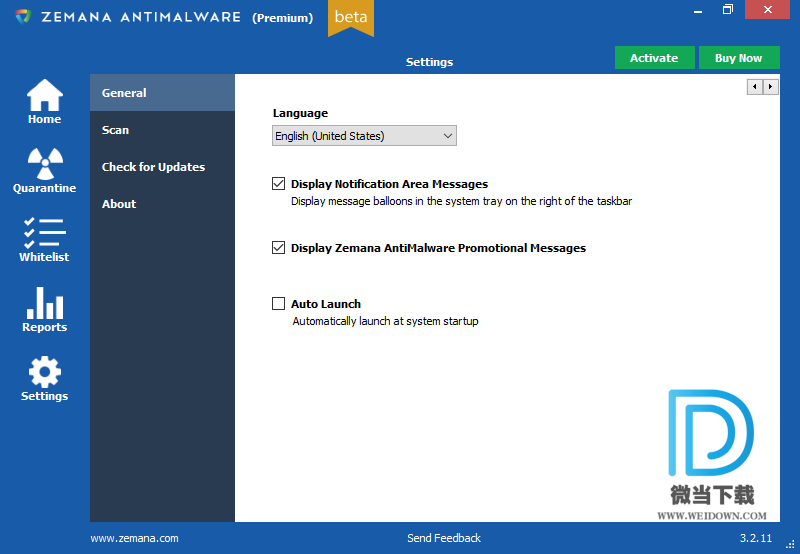Open the Home section

tap(44, 102)
